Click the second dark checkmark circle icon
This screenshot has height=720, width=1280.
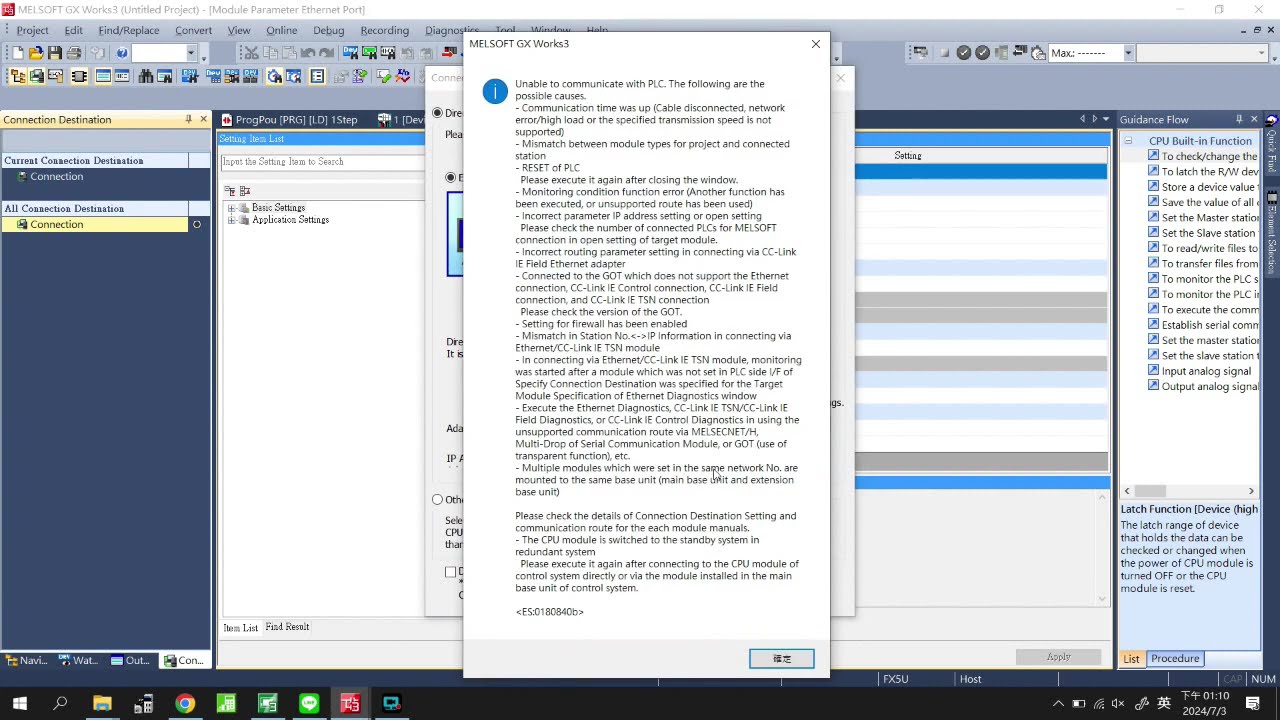(982, 53)
